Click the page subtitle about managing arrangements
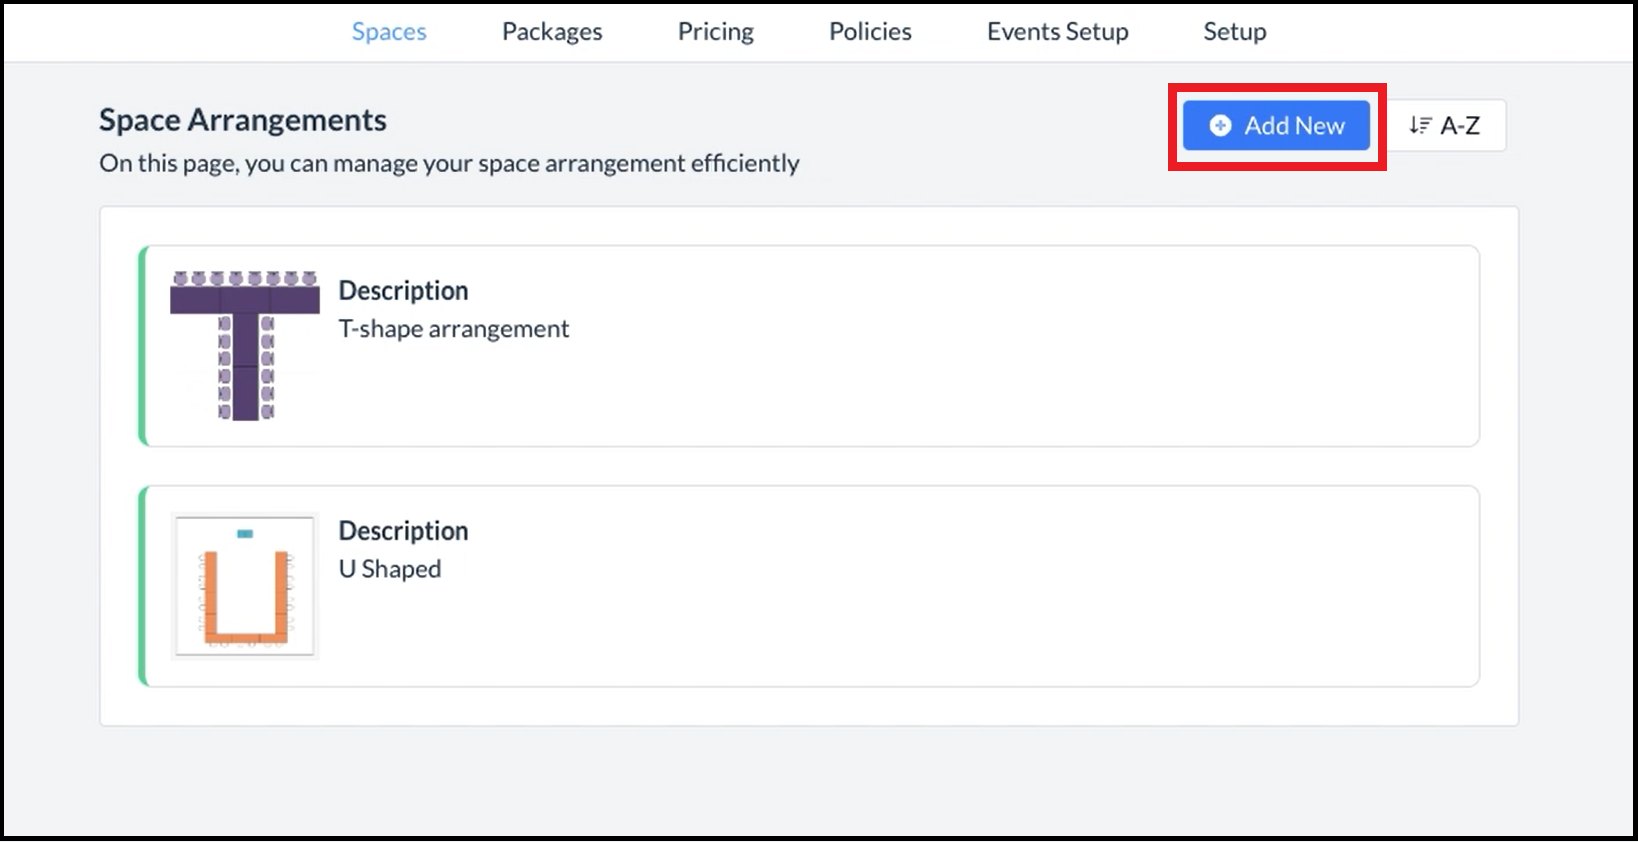This screenshot has height=842, width=1638. (x=449, y=164)
